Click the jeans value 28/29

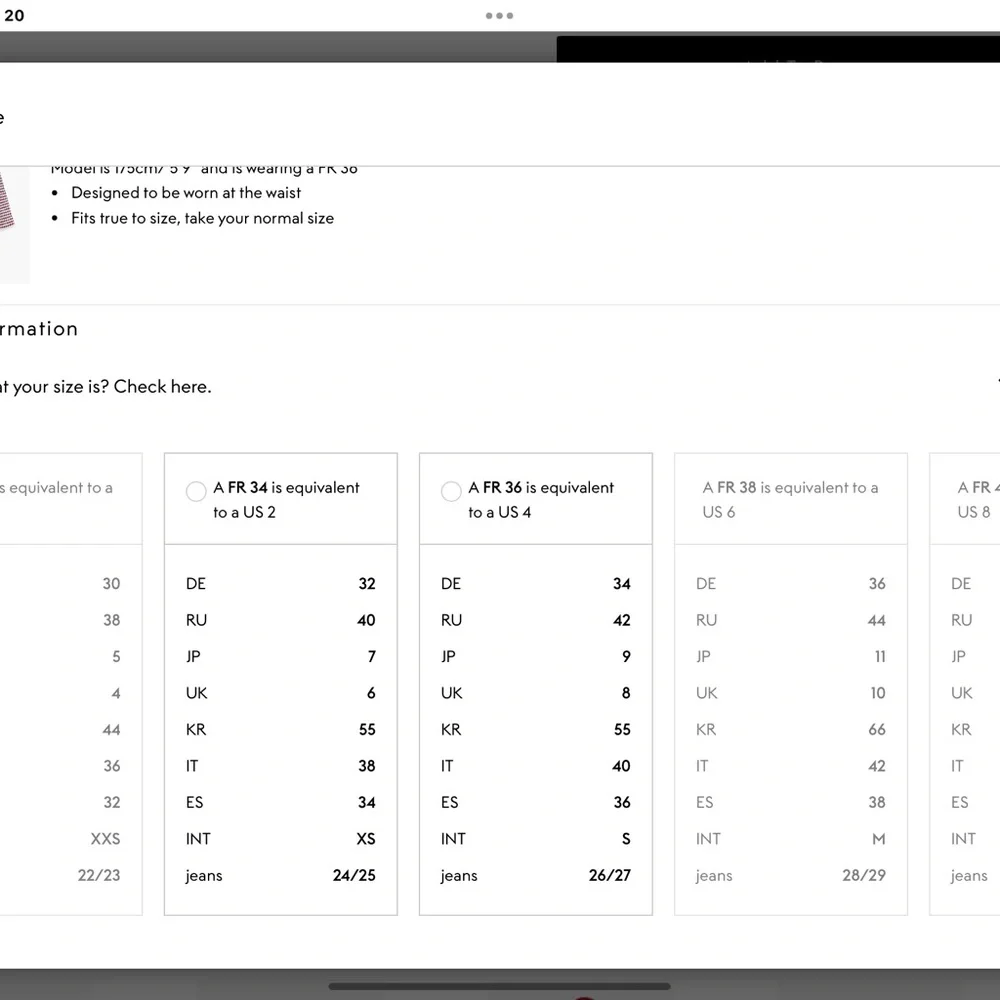pos(864,875)
